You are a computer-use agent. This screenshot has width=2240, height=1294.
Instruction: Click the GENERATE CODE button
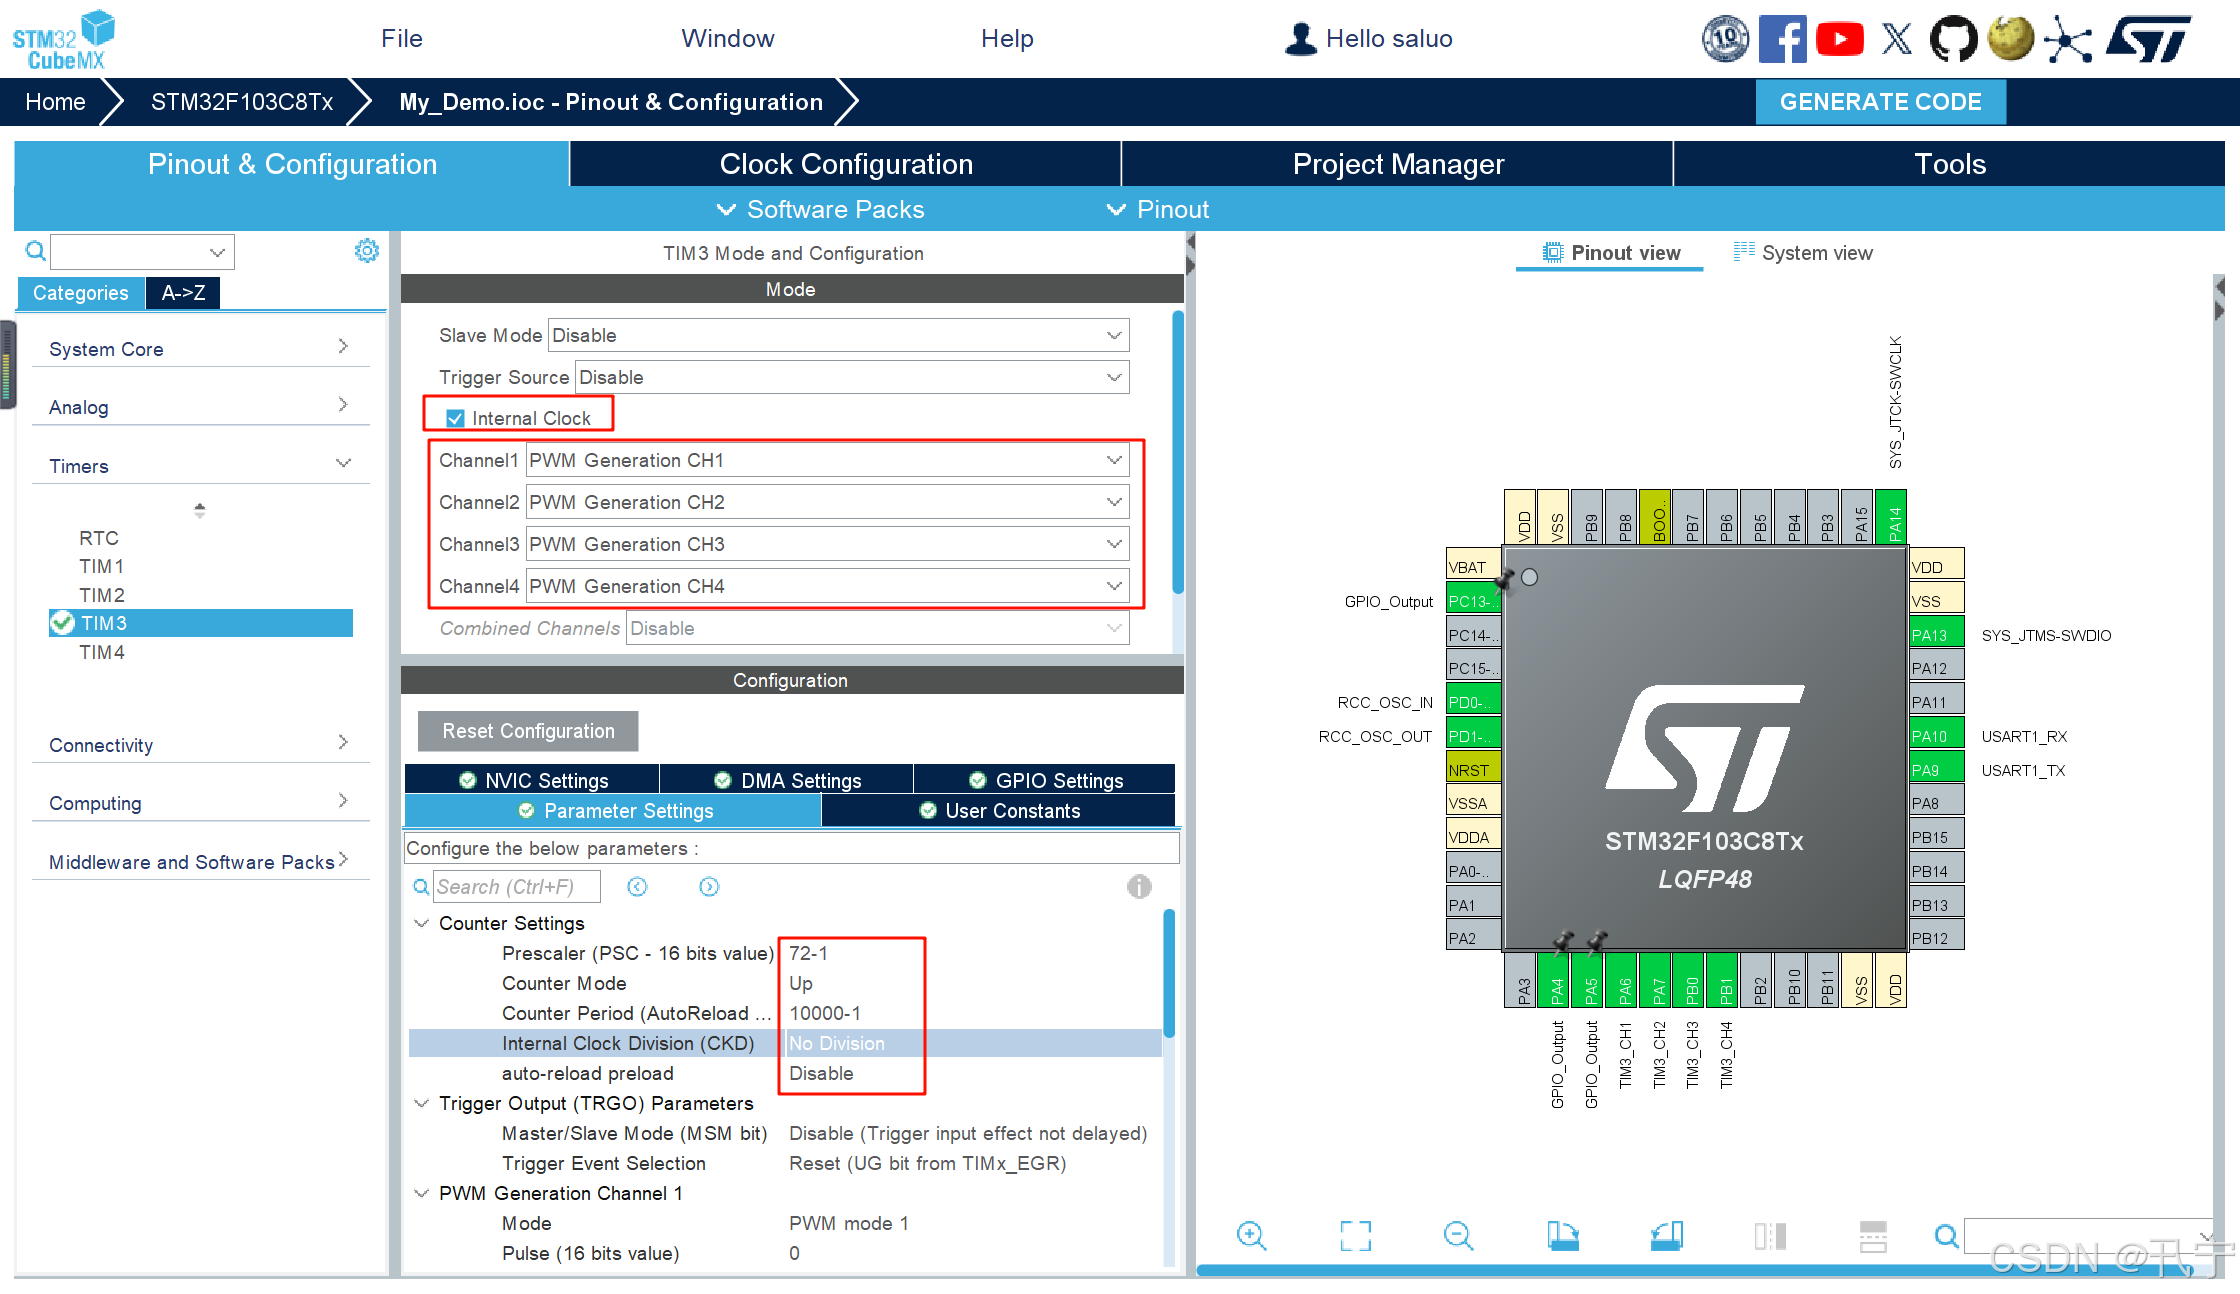click(1880, 101)
